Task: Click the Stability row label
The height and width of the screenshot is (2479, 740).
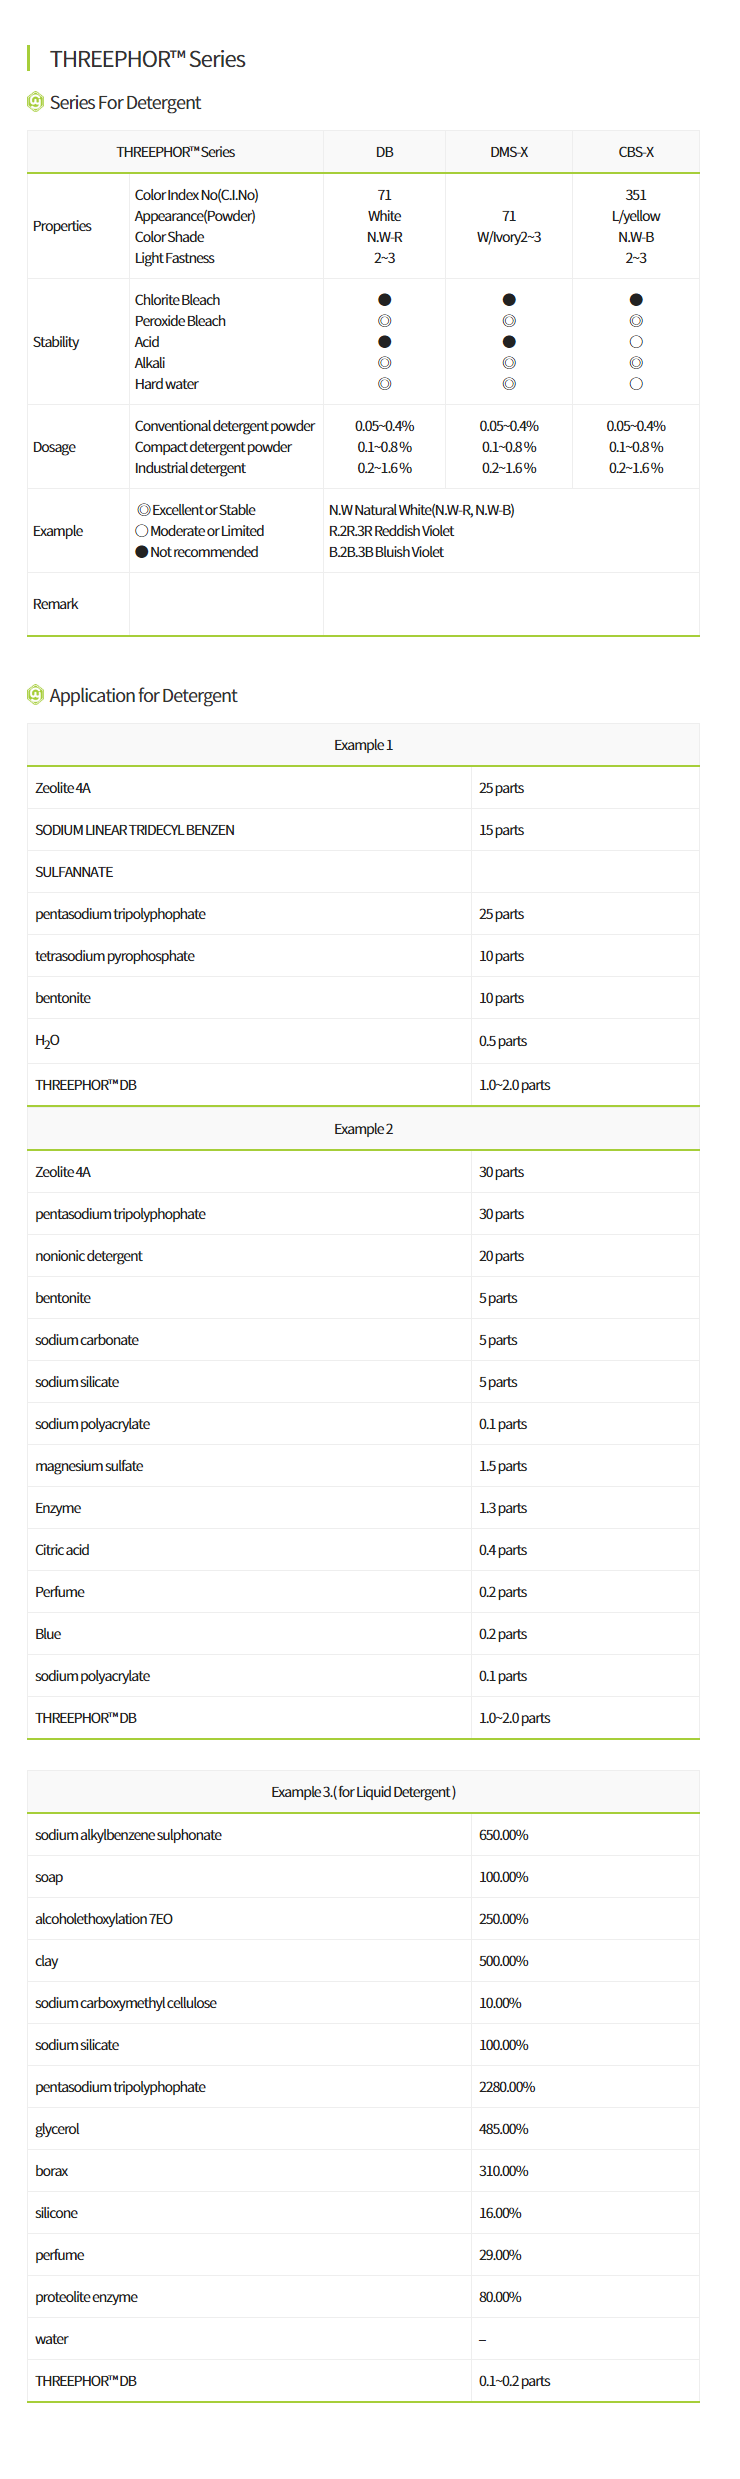Action: coord(56,342)
